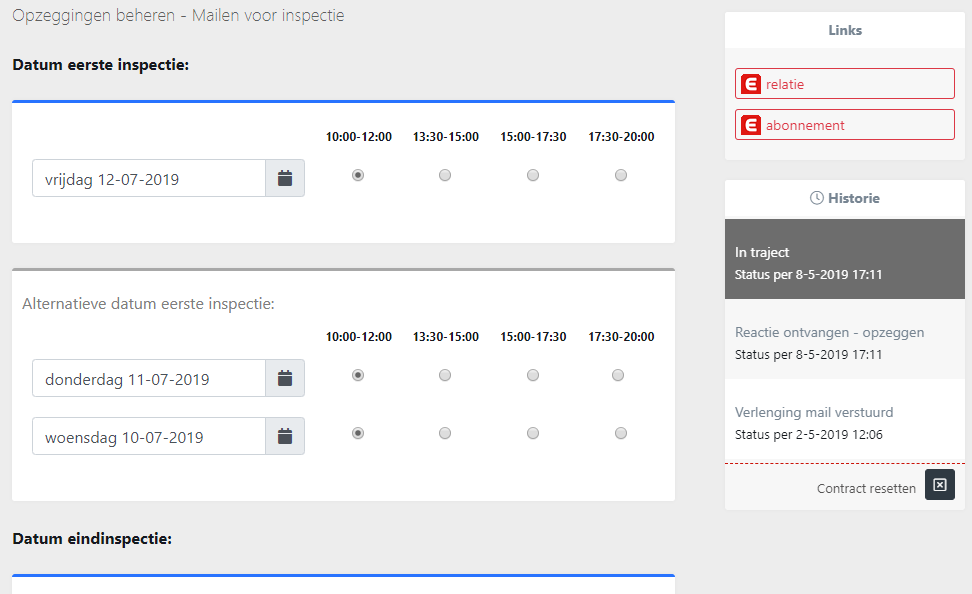
Task: Select 15:00-17:30 for vrijdag 12-07-2019
Action: 533,175
